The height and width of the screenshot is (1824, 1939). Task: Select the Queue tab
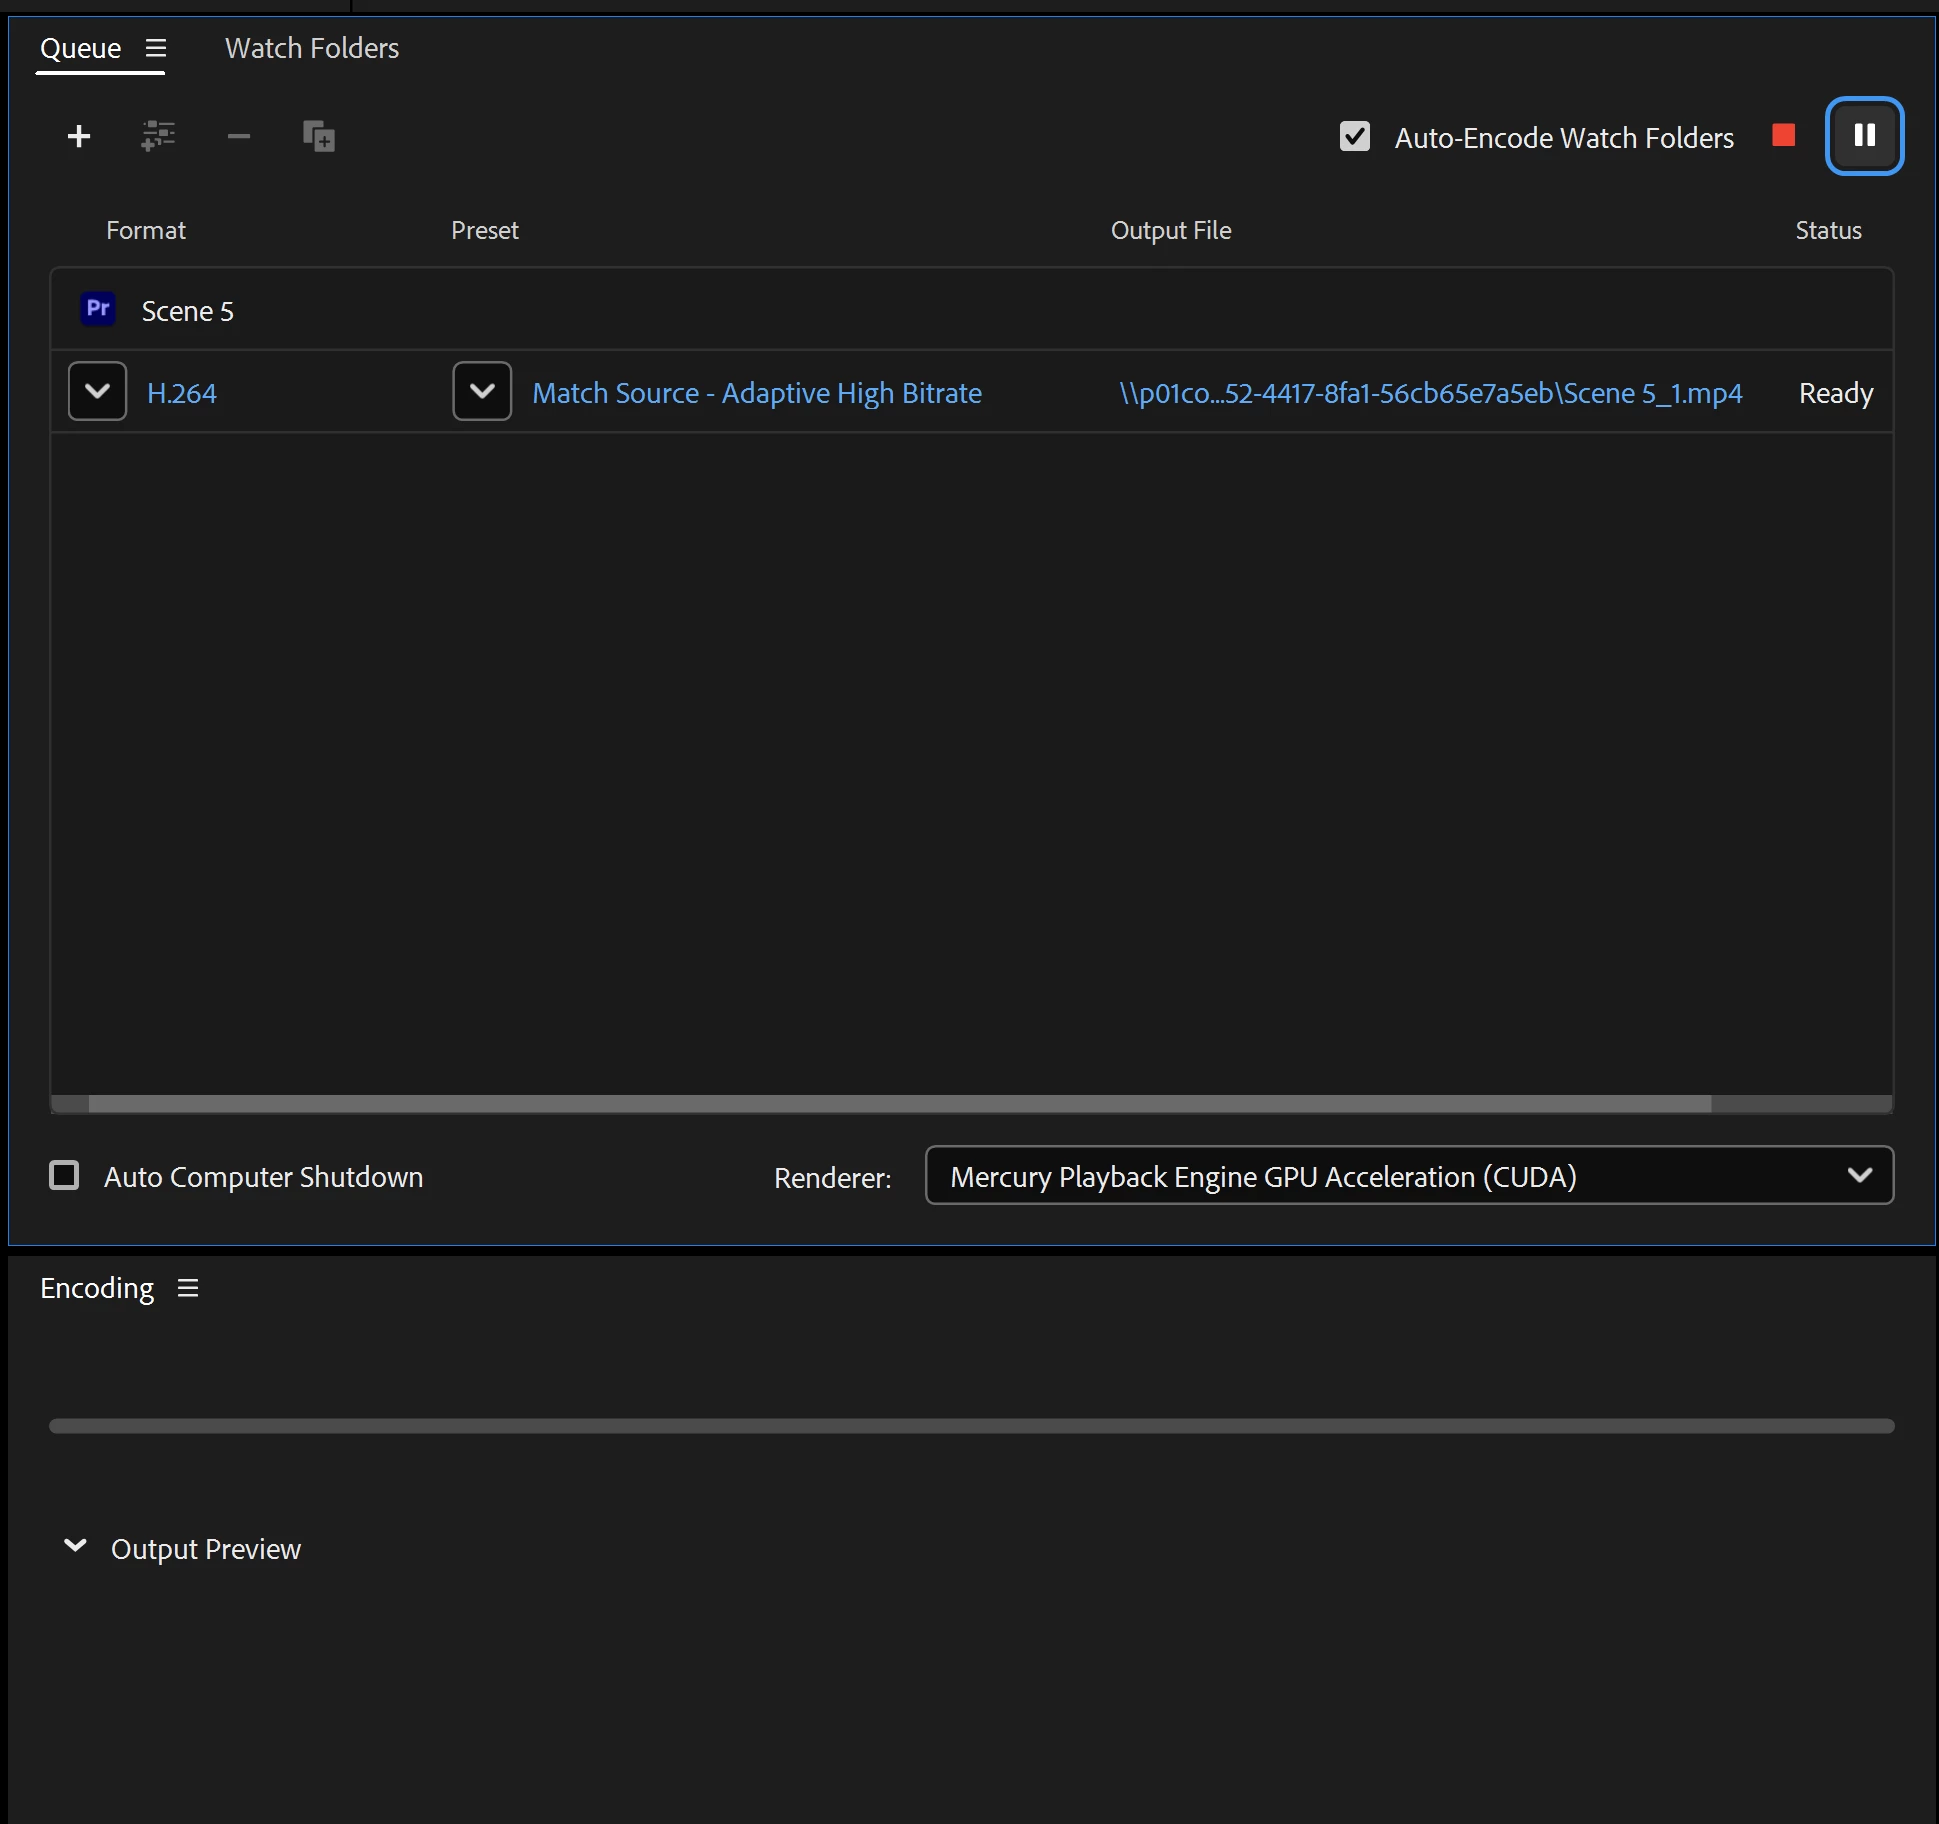click(80, 48)
